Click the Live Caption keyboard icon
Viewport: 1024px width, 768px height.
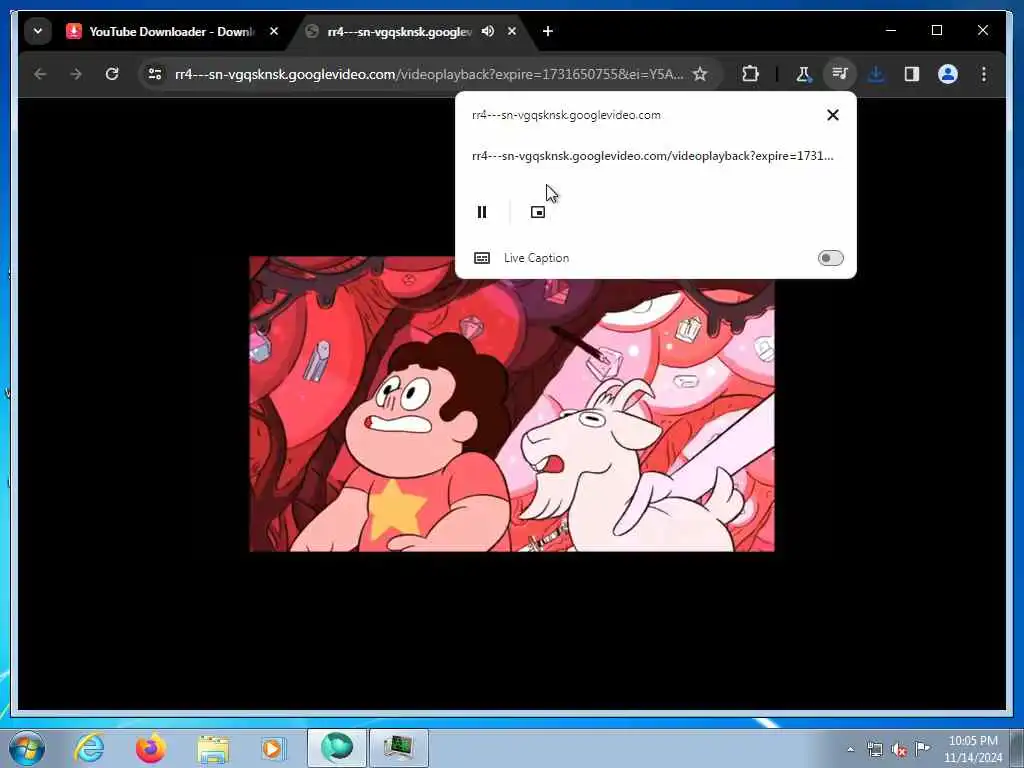[482, 258]
